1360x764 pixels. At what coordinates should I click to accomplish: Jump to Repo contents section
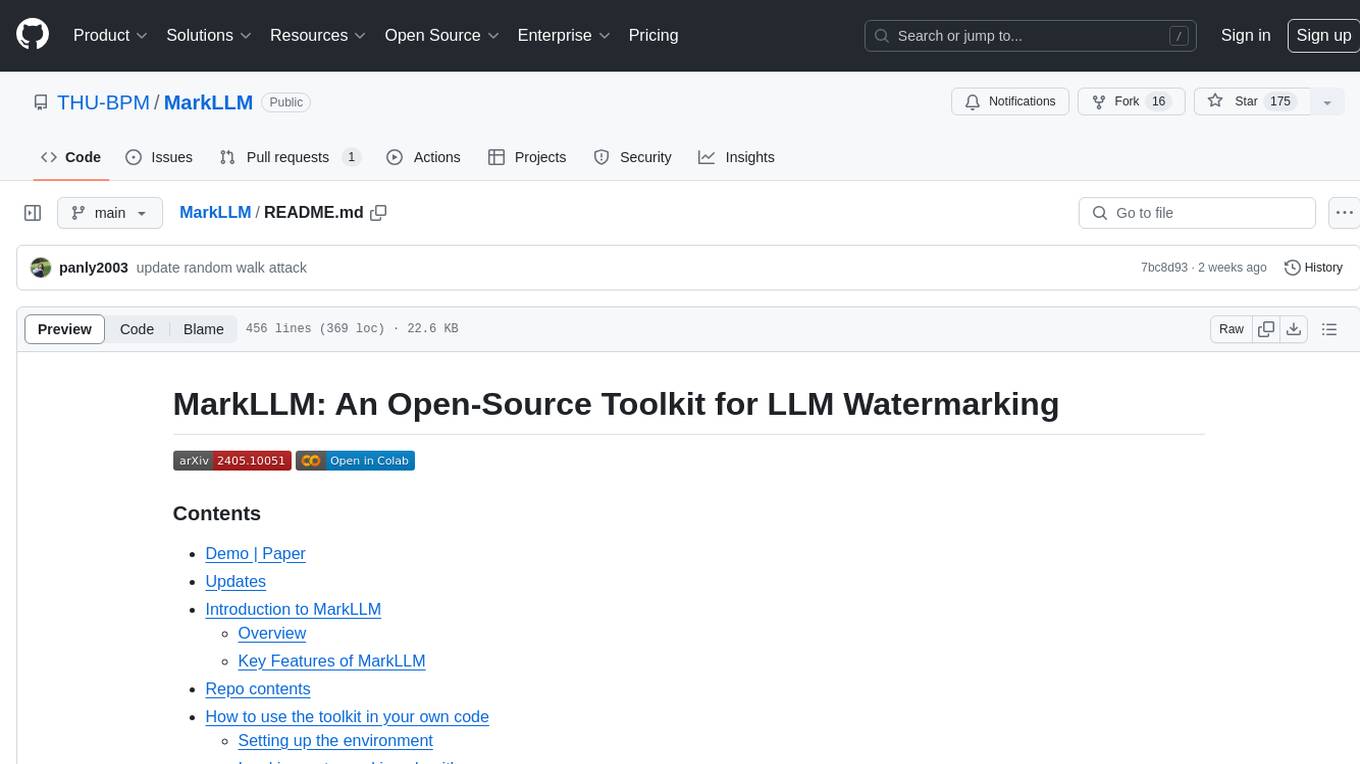pyautogui.click(x=258, y=690)
